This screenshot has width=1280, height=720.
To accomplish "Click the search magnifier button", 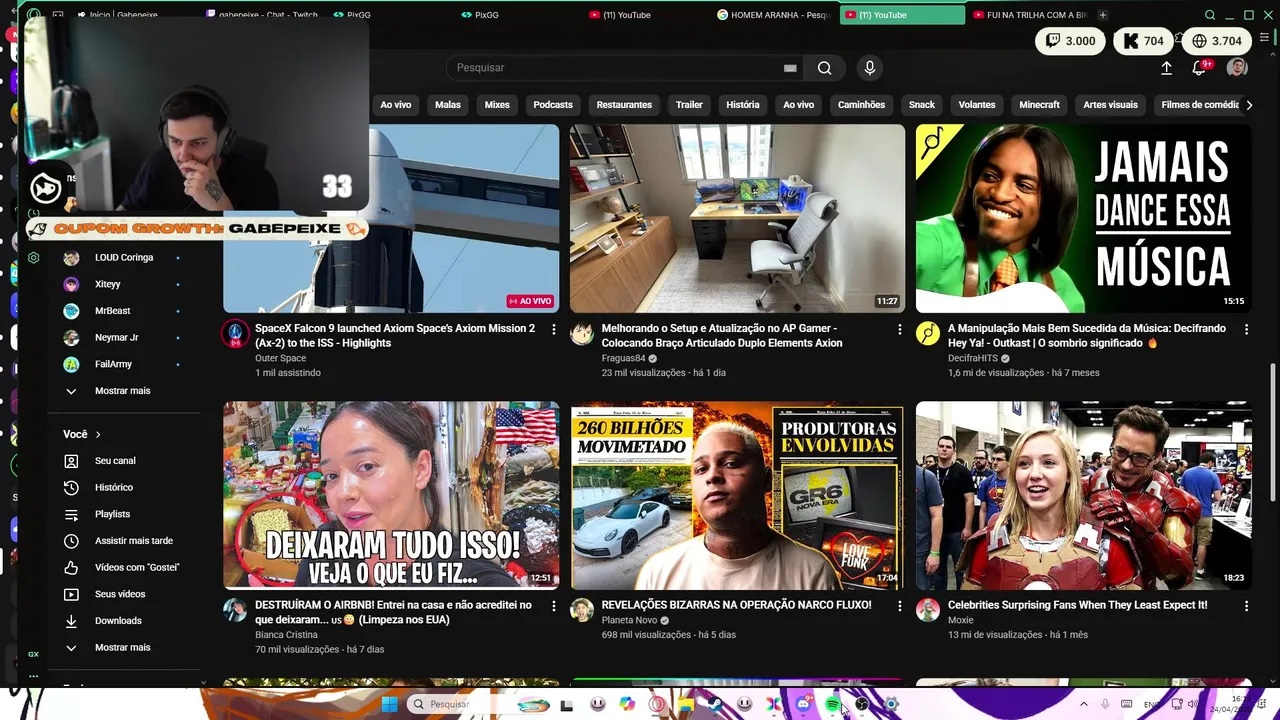I will pyautogui.click(x=824, y=68).
